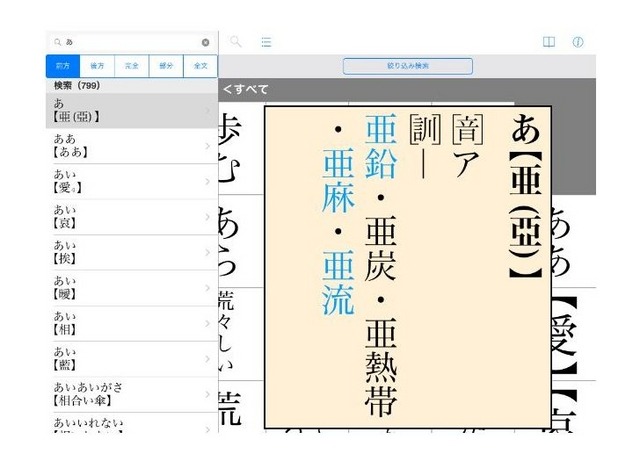Click the 亜熱帯 word in the entry
The width and height of the screenshot is (640, 461).
click(x=381, y=367)
